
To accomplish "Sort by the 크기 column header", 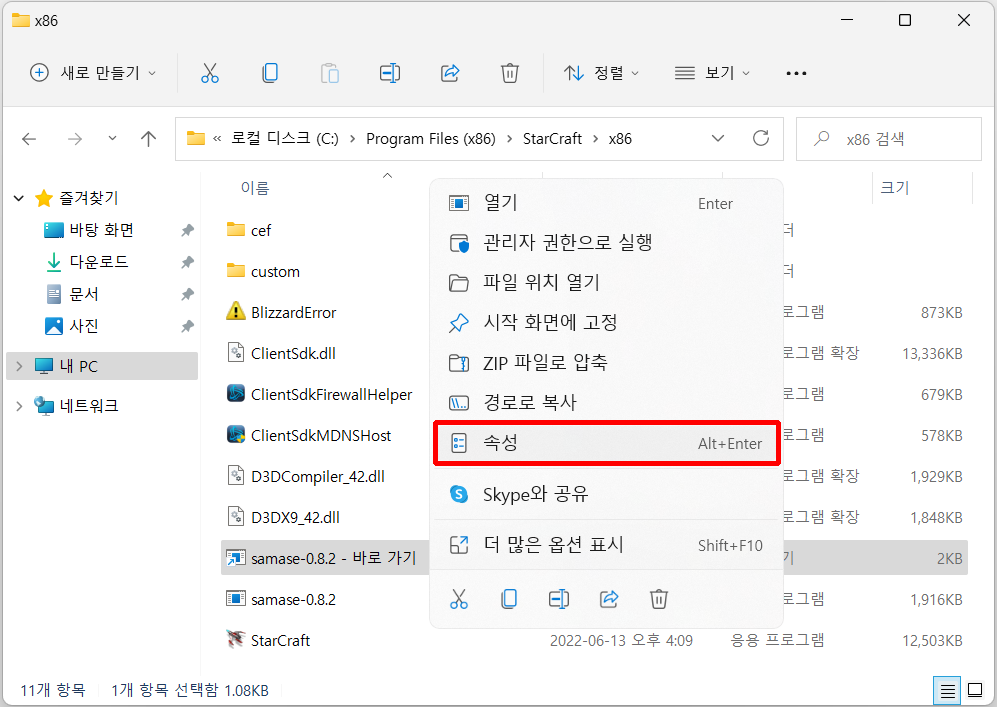I will pos(895,188).
